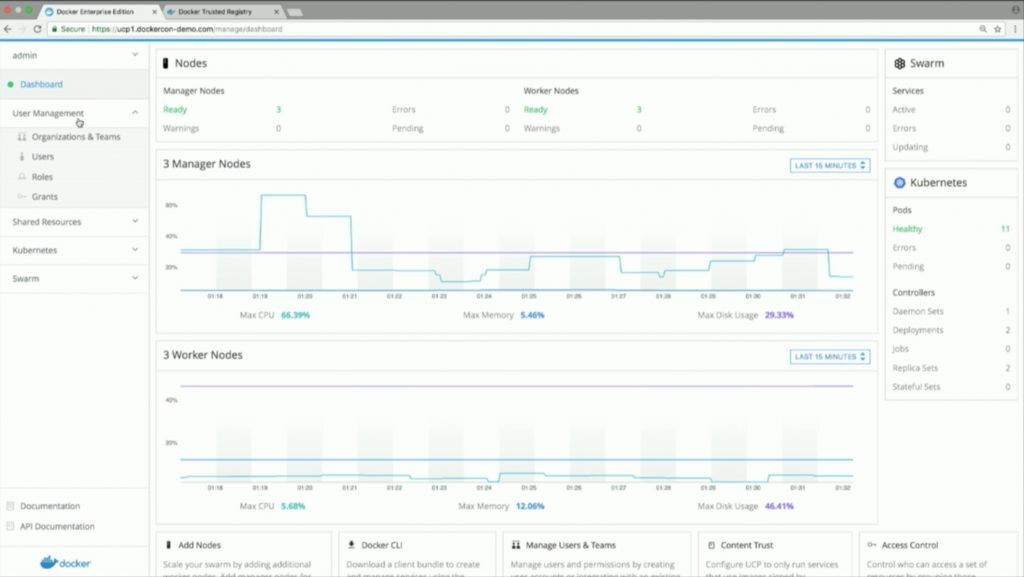Viewport: 1024px width, 577px height.
Task: Open the Chrome three-dot menu
Action: point(1015,29)
